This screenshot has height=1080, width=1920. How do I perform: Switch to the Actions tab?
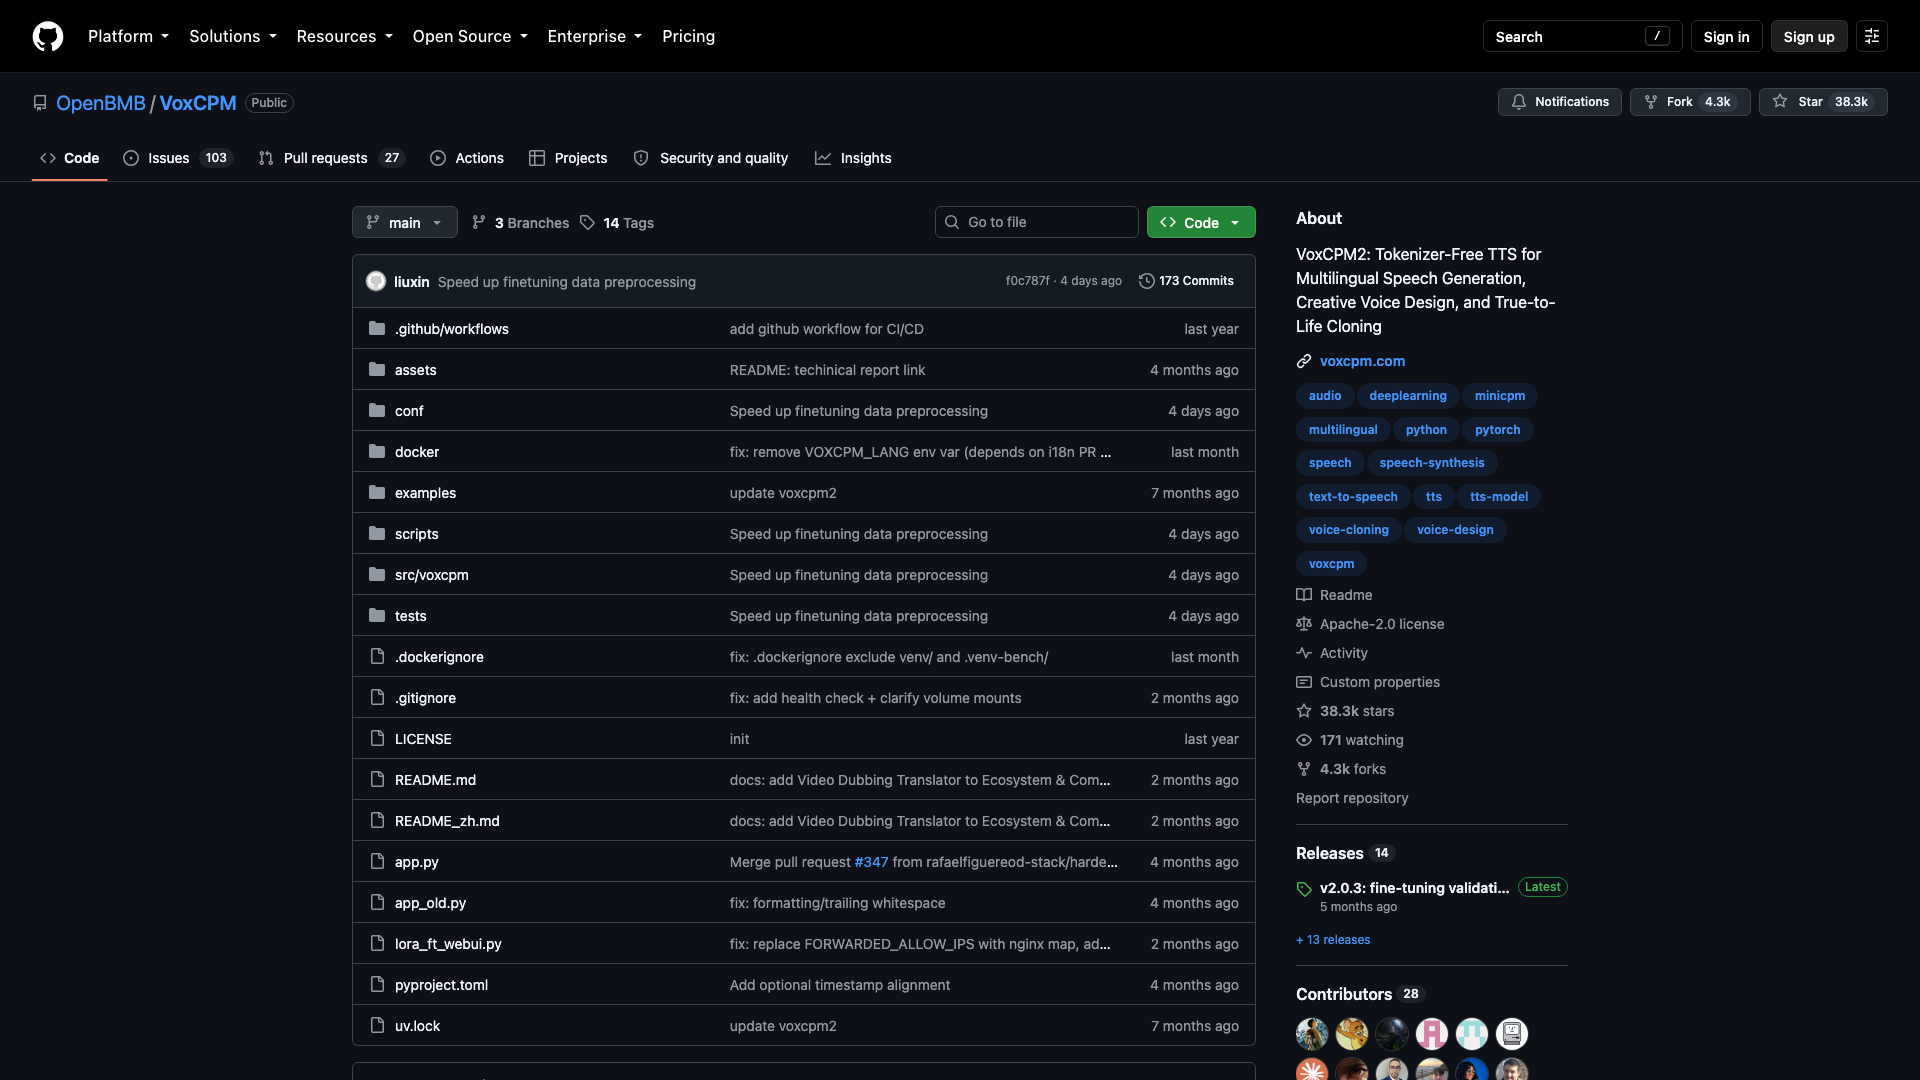(467, 158)
